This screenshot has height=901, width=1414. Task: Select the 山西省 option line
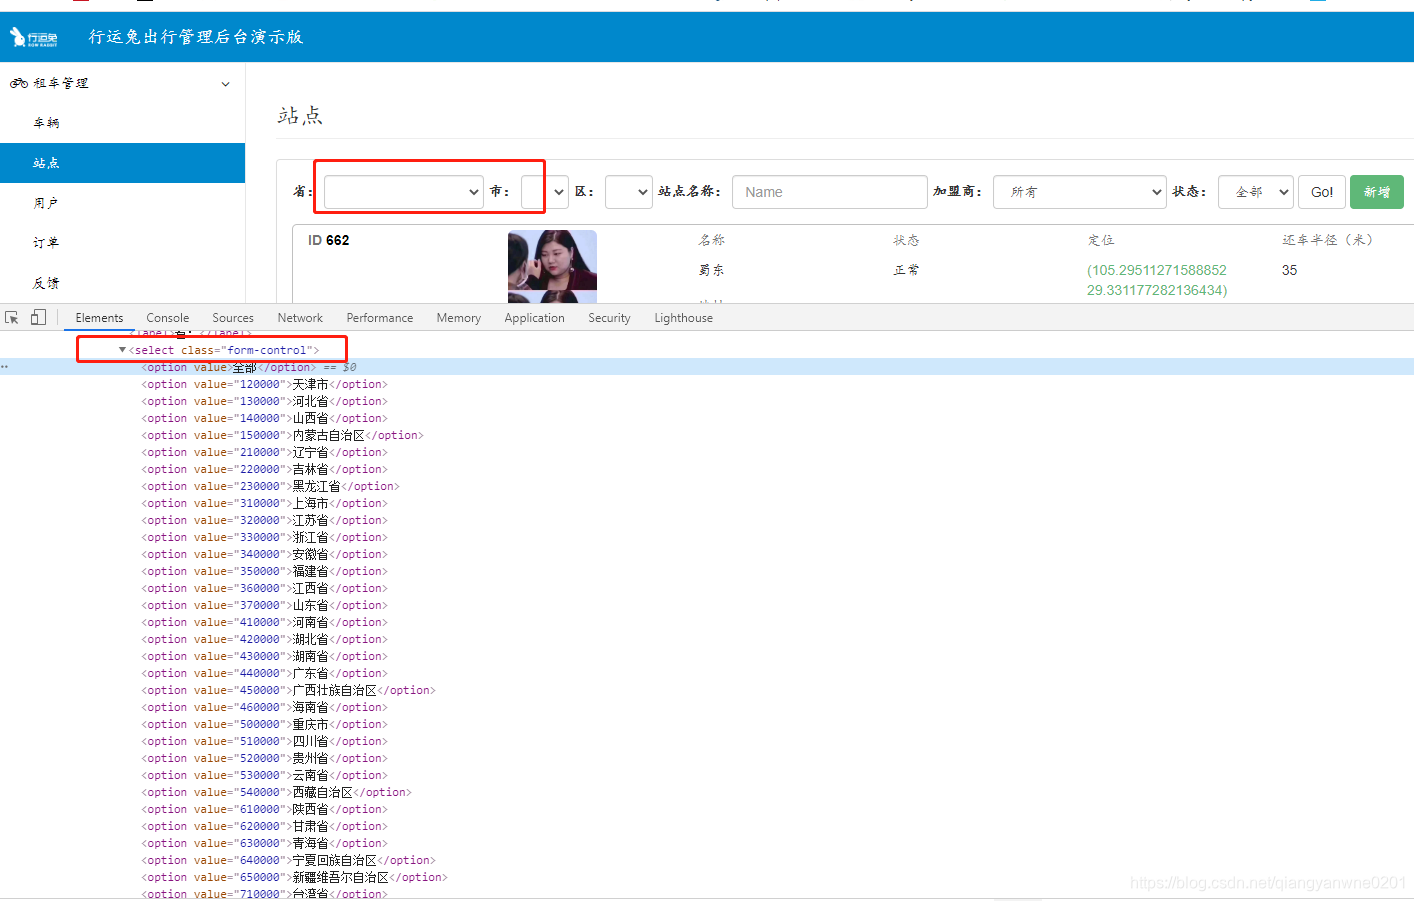(264, 418)
